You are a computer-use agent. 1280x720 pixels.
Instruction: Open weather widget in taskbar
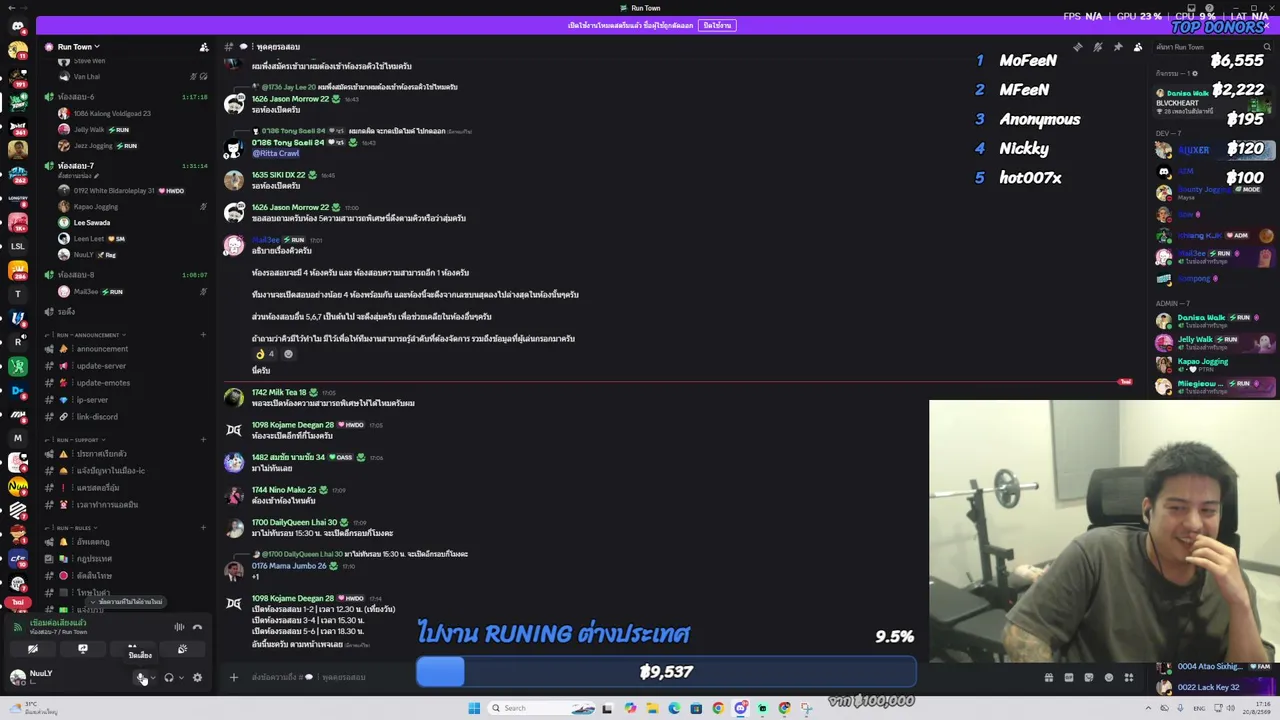click(32, 708)
